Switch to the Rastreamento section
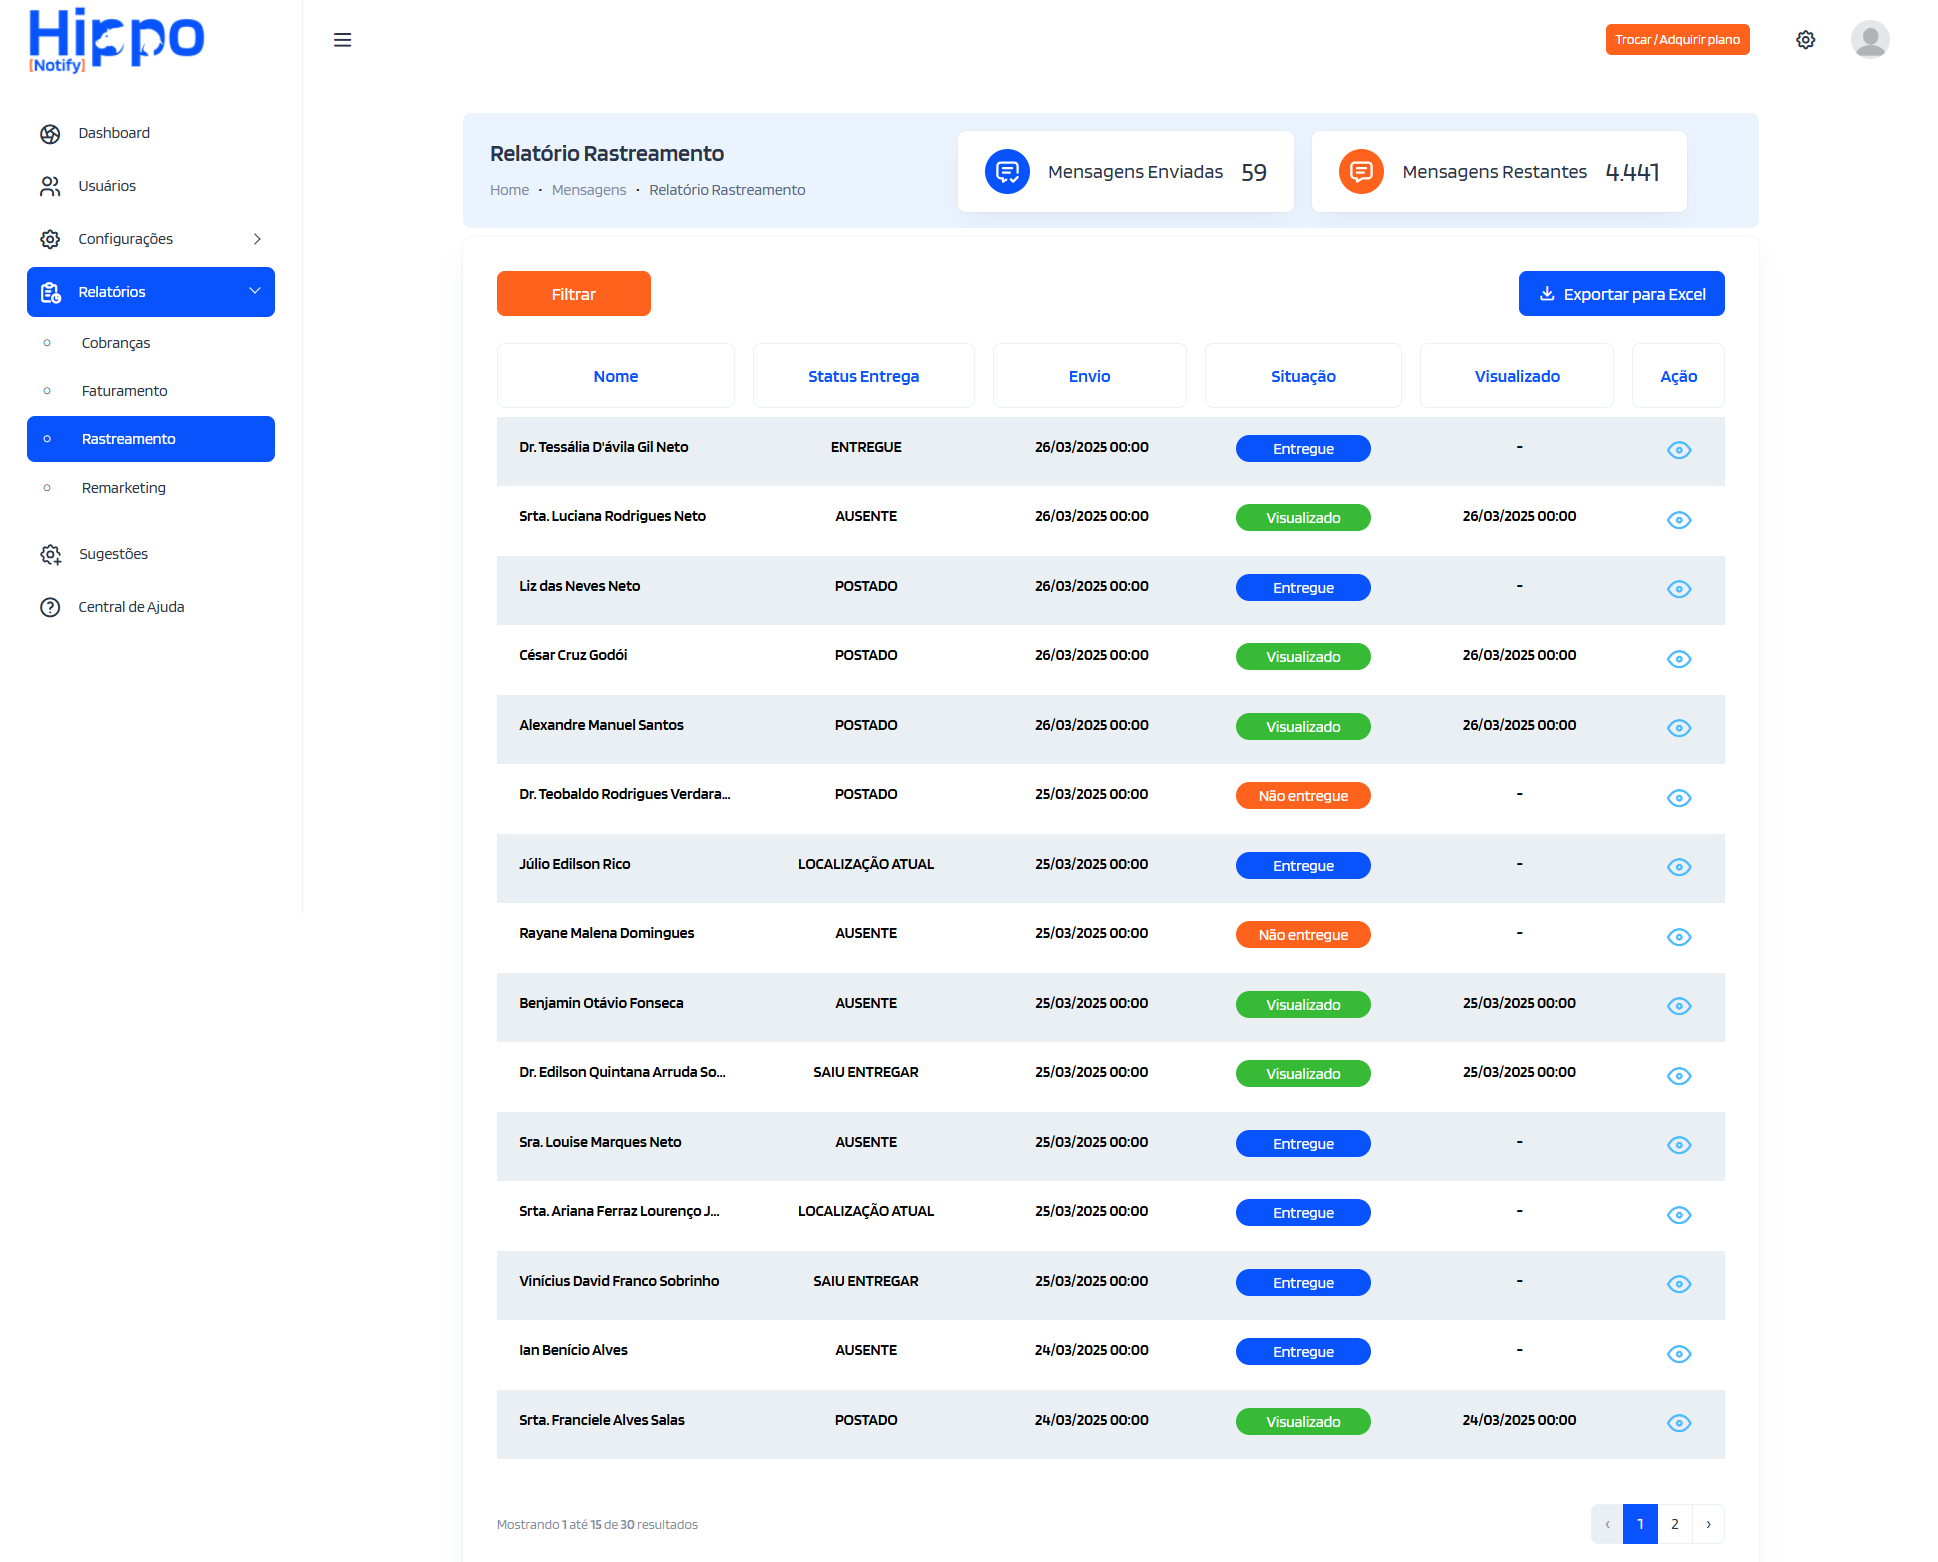The height and width of the screenshot is (1562, 1938). (x=128, y=439)
